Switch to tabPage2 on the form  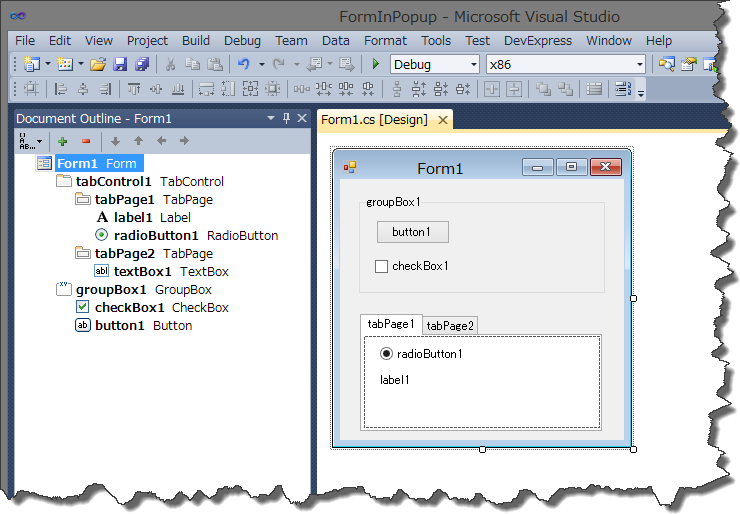[x=450, y=326]
